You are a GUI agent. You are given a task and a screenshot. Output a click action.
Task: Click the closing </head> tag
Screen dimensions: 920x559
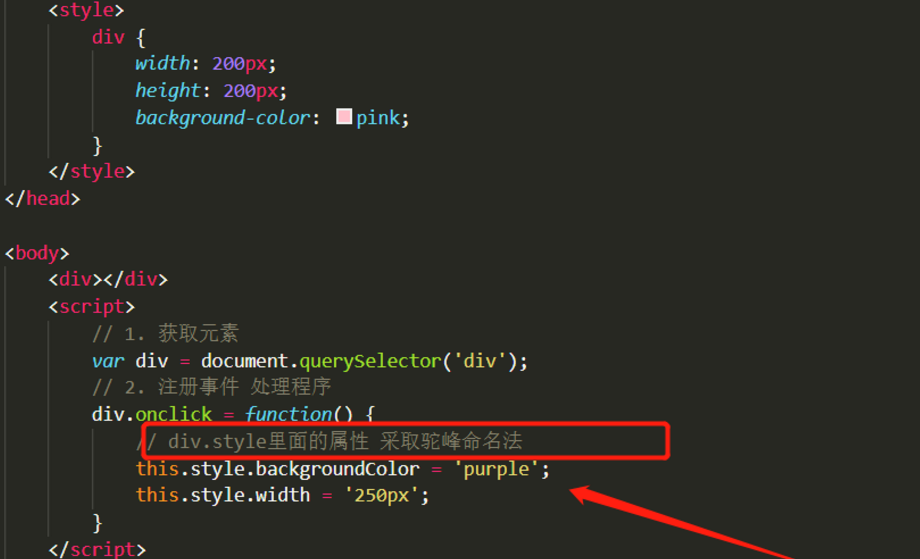(42, 198)
